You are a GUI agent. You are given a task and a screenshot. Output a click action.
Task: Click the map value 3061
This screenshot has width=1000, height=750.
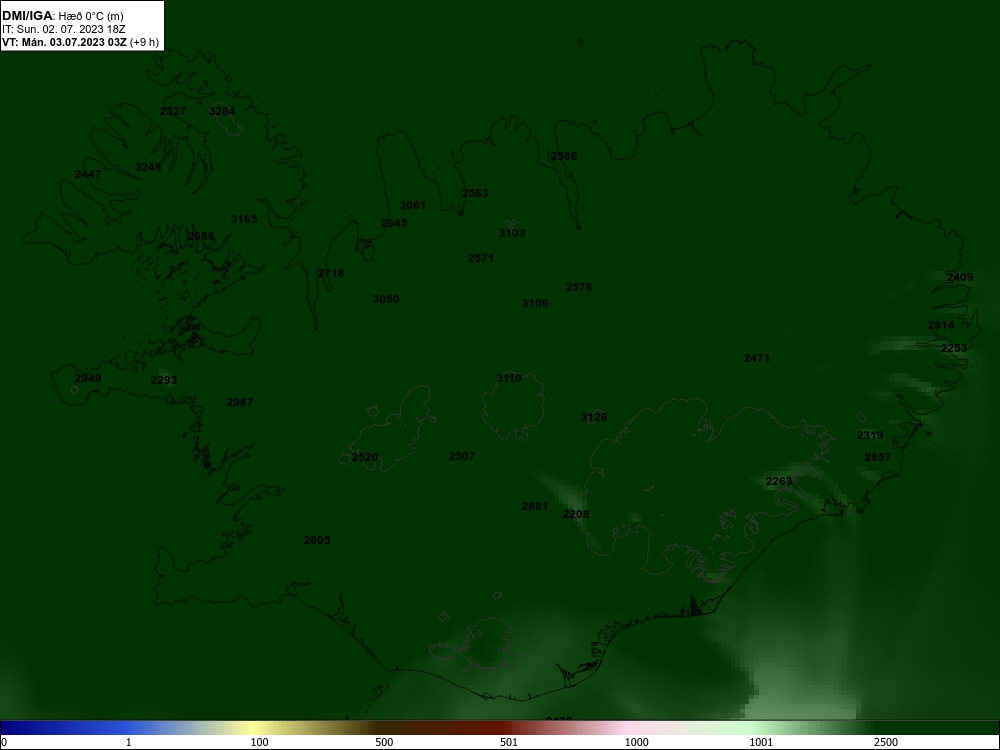[413, 205]
